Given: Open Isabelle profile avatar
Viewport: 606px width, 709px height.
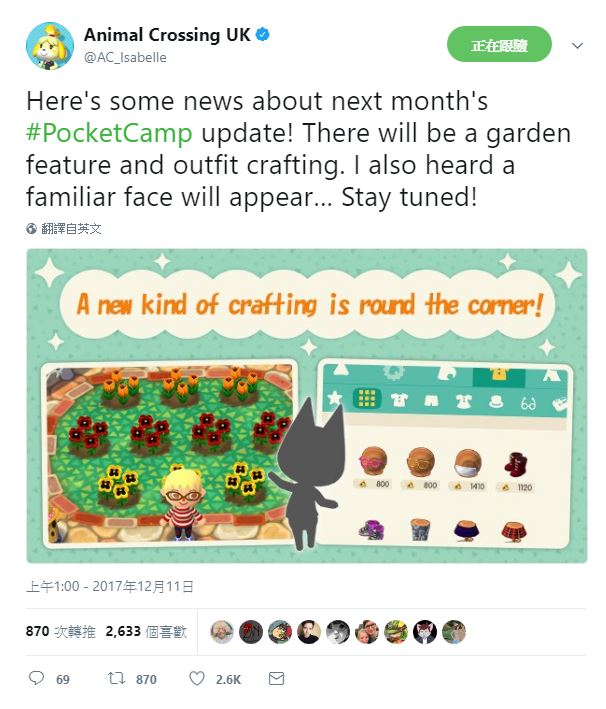Looking at the screenshot, I should pos(50,46).
